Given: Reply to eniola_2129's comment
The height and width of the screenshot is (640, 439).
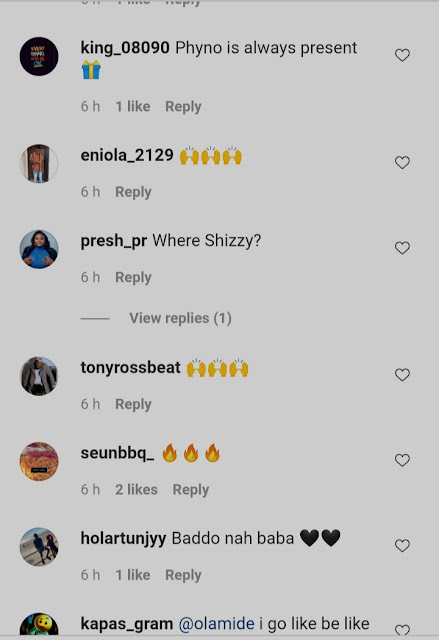Looking at the screenshot, I should [133, 192].
